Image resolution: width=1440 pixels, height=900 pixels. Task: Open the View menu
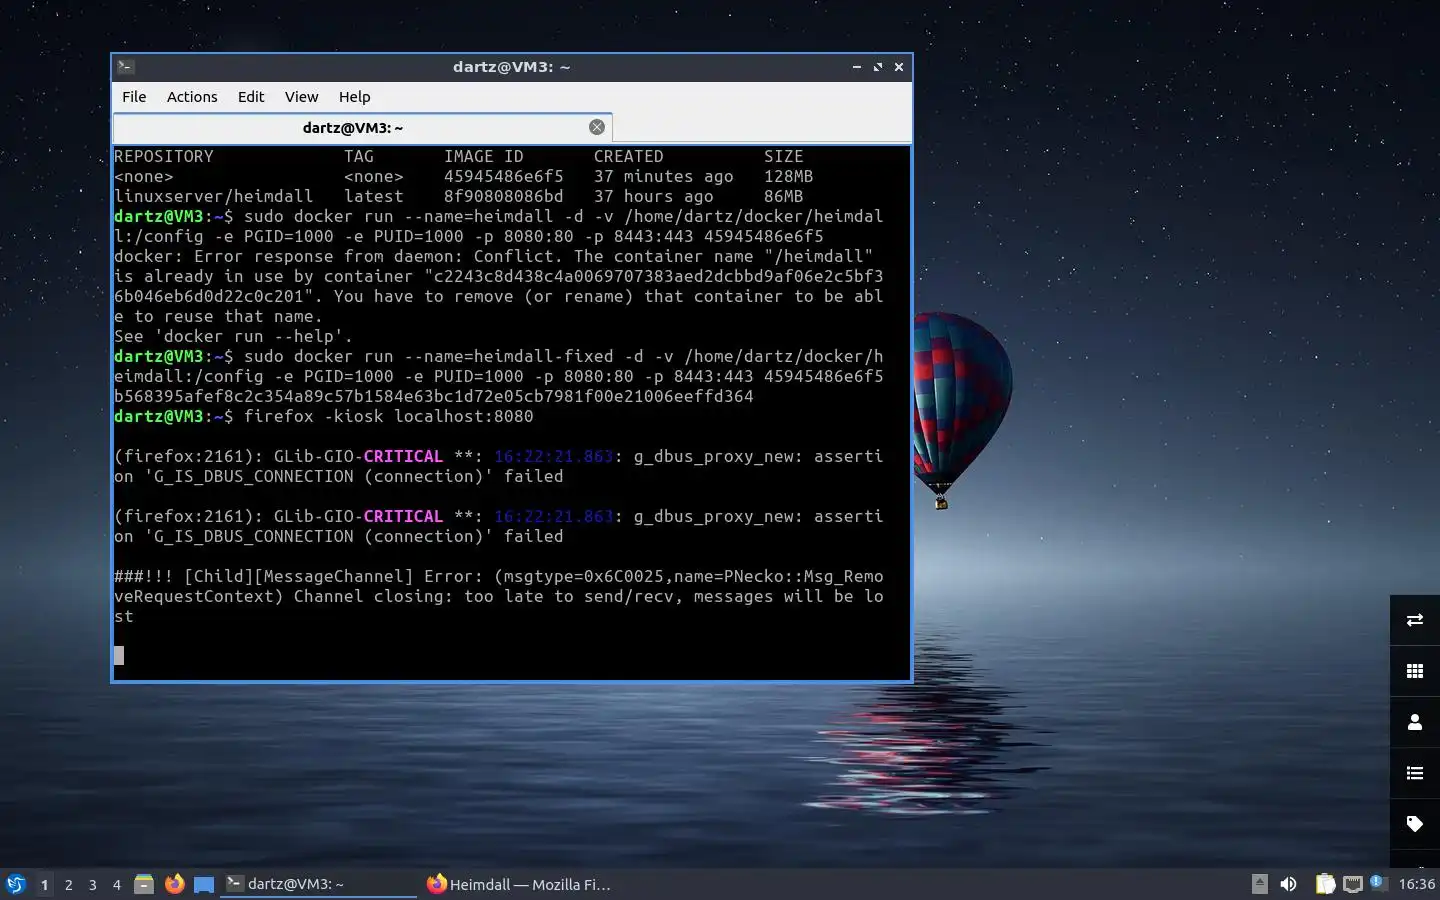click(301, 97)
